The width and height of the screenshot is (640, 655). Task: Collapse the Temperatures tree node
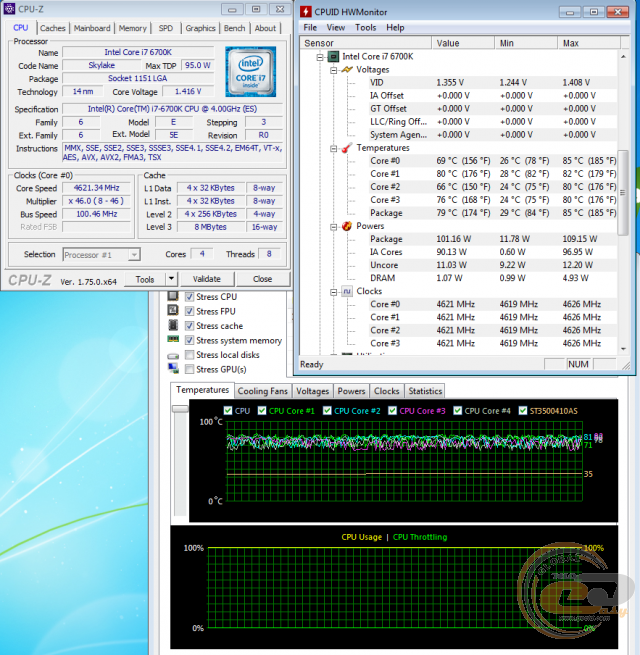pyautogui.click(x=333, y=148)
